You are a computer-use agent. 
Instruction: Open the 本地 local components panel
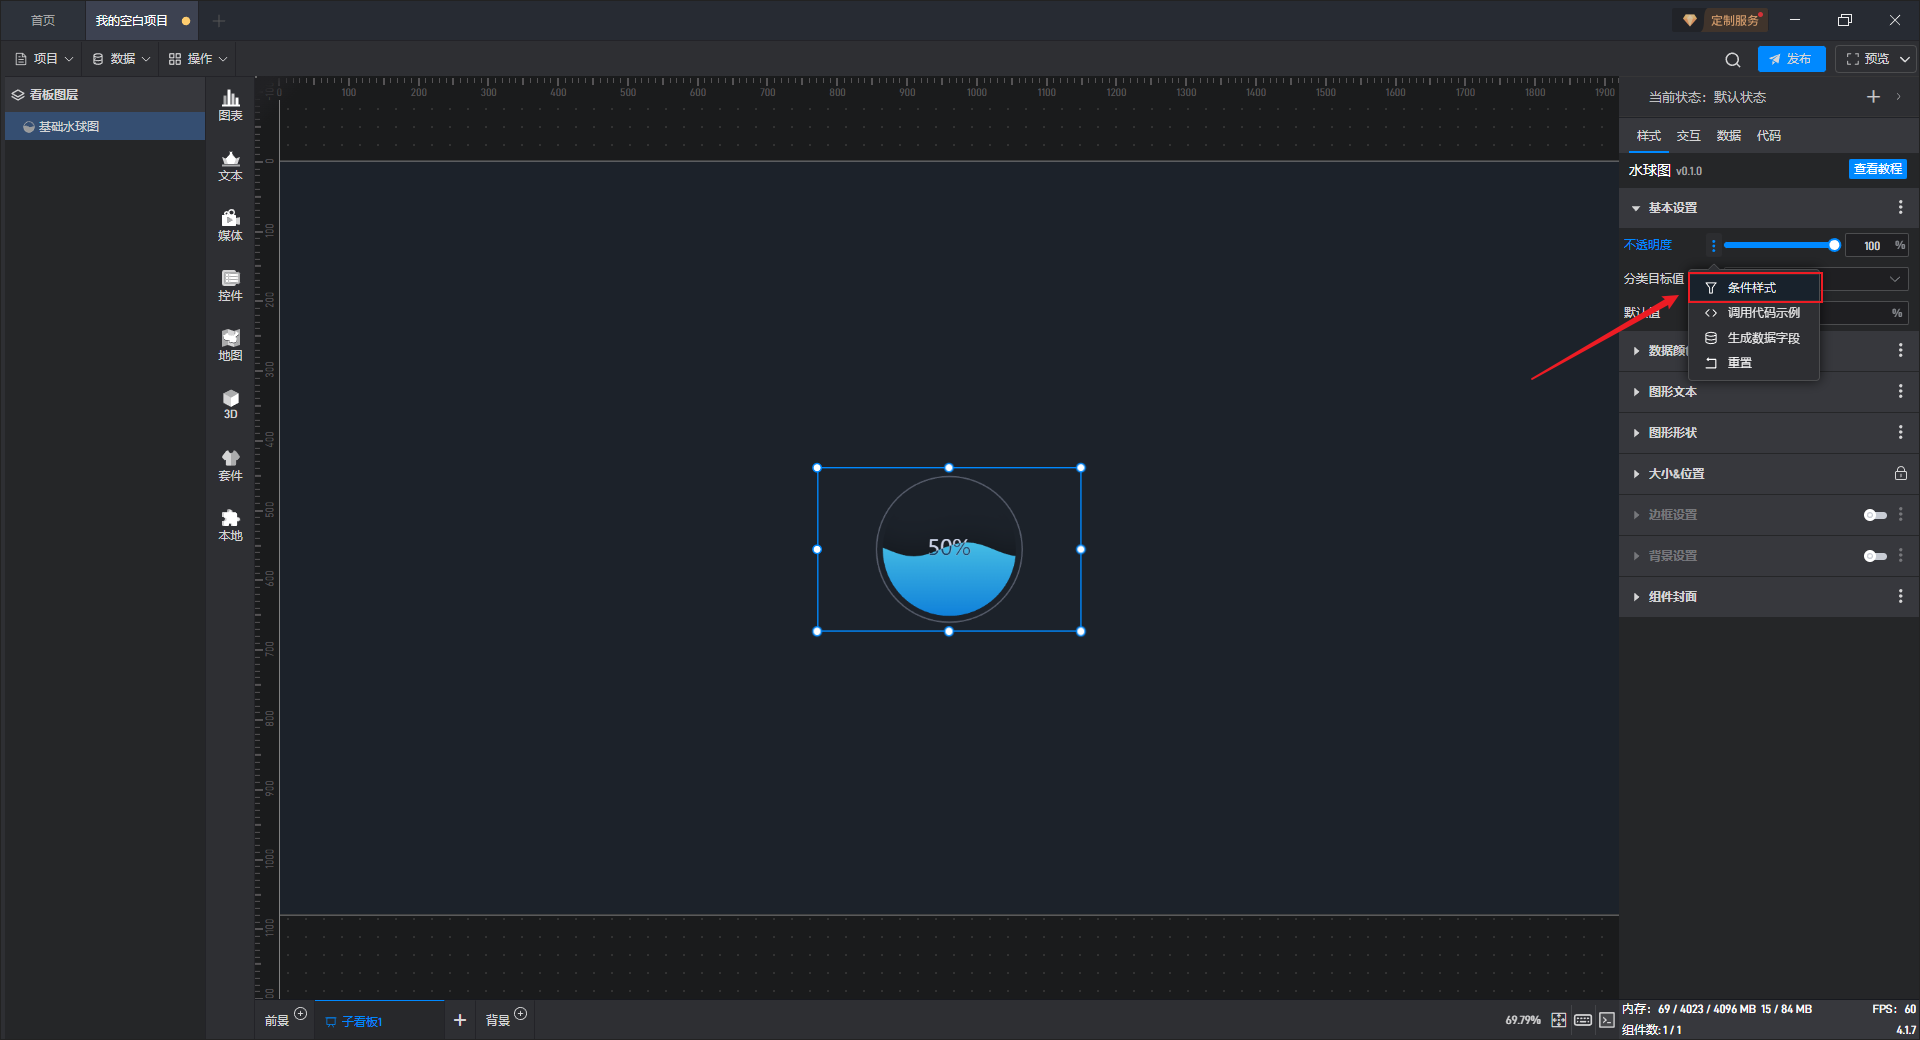pyautogui.click(x=230, y=525)
